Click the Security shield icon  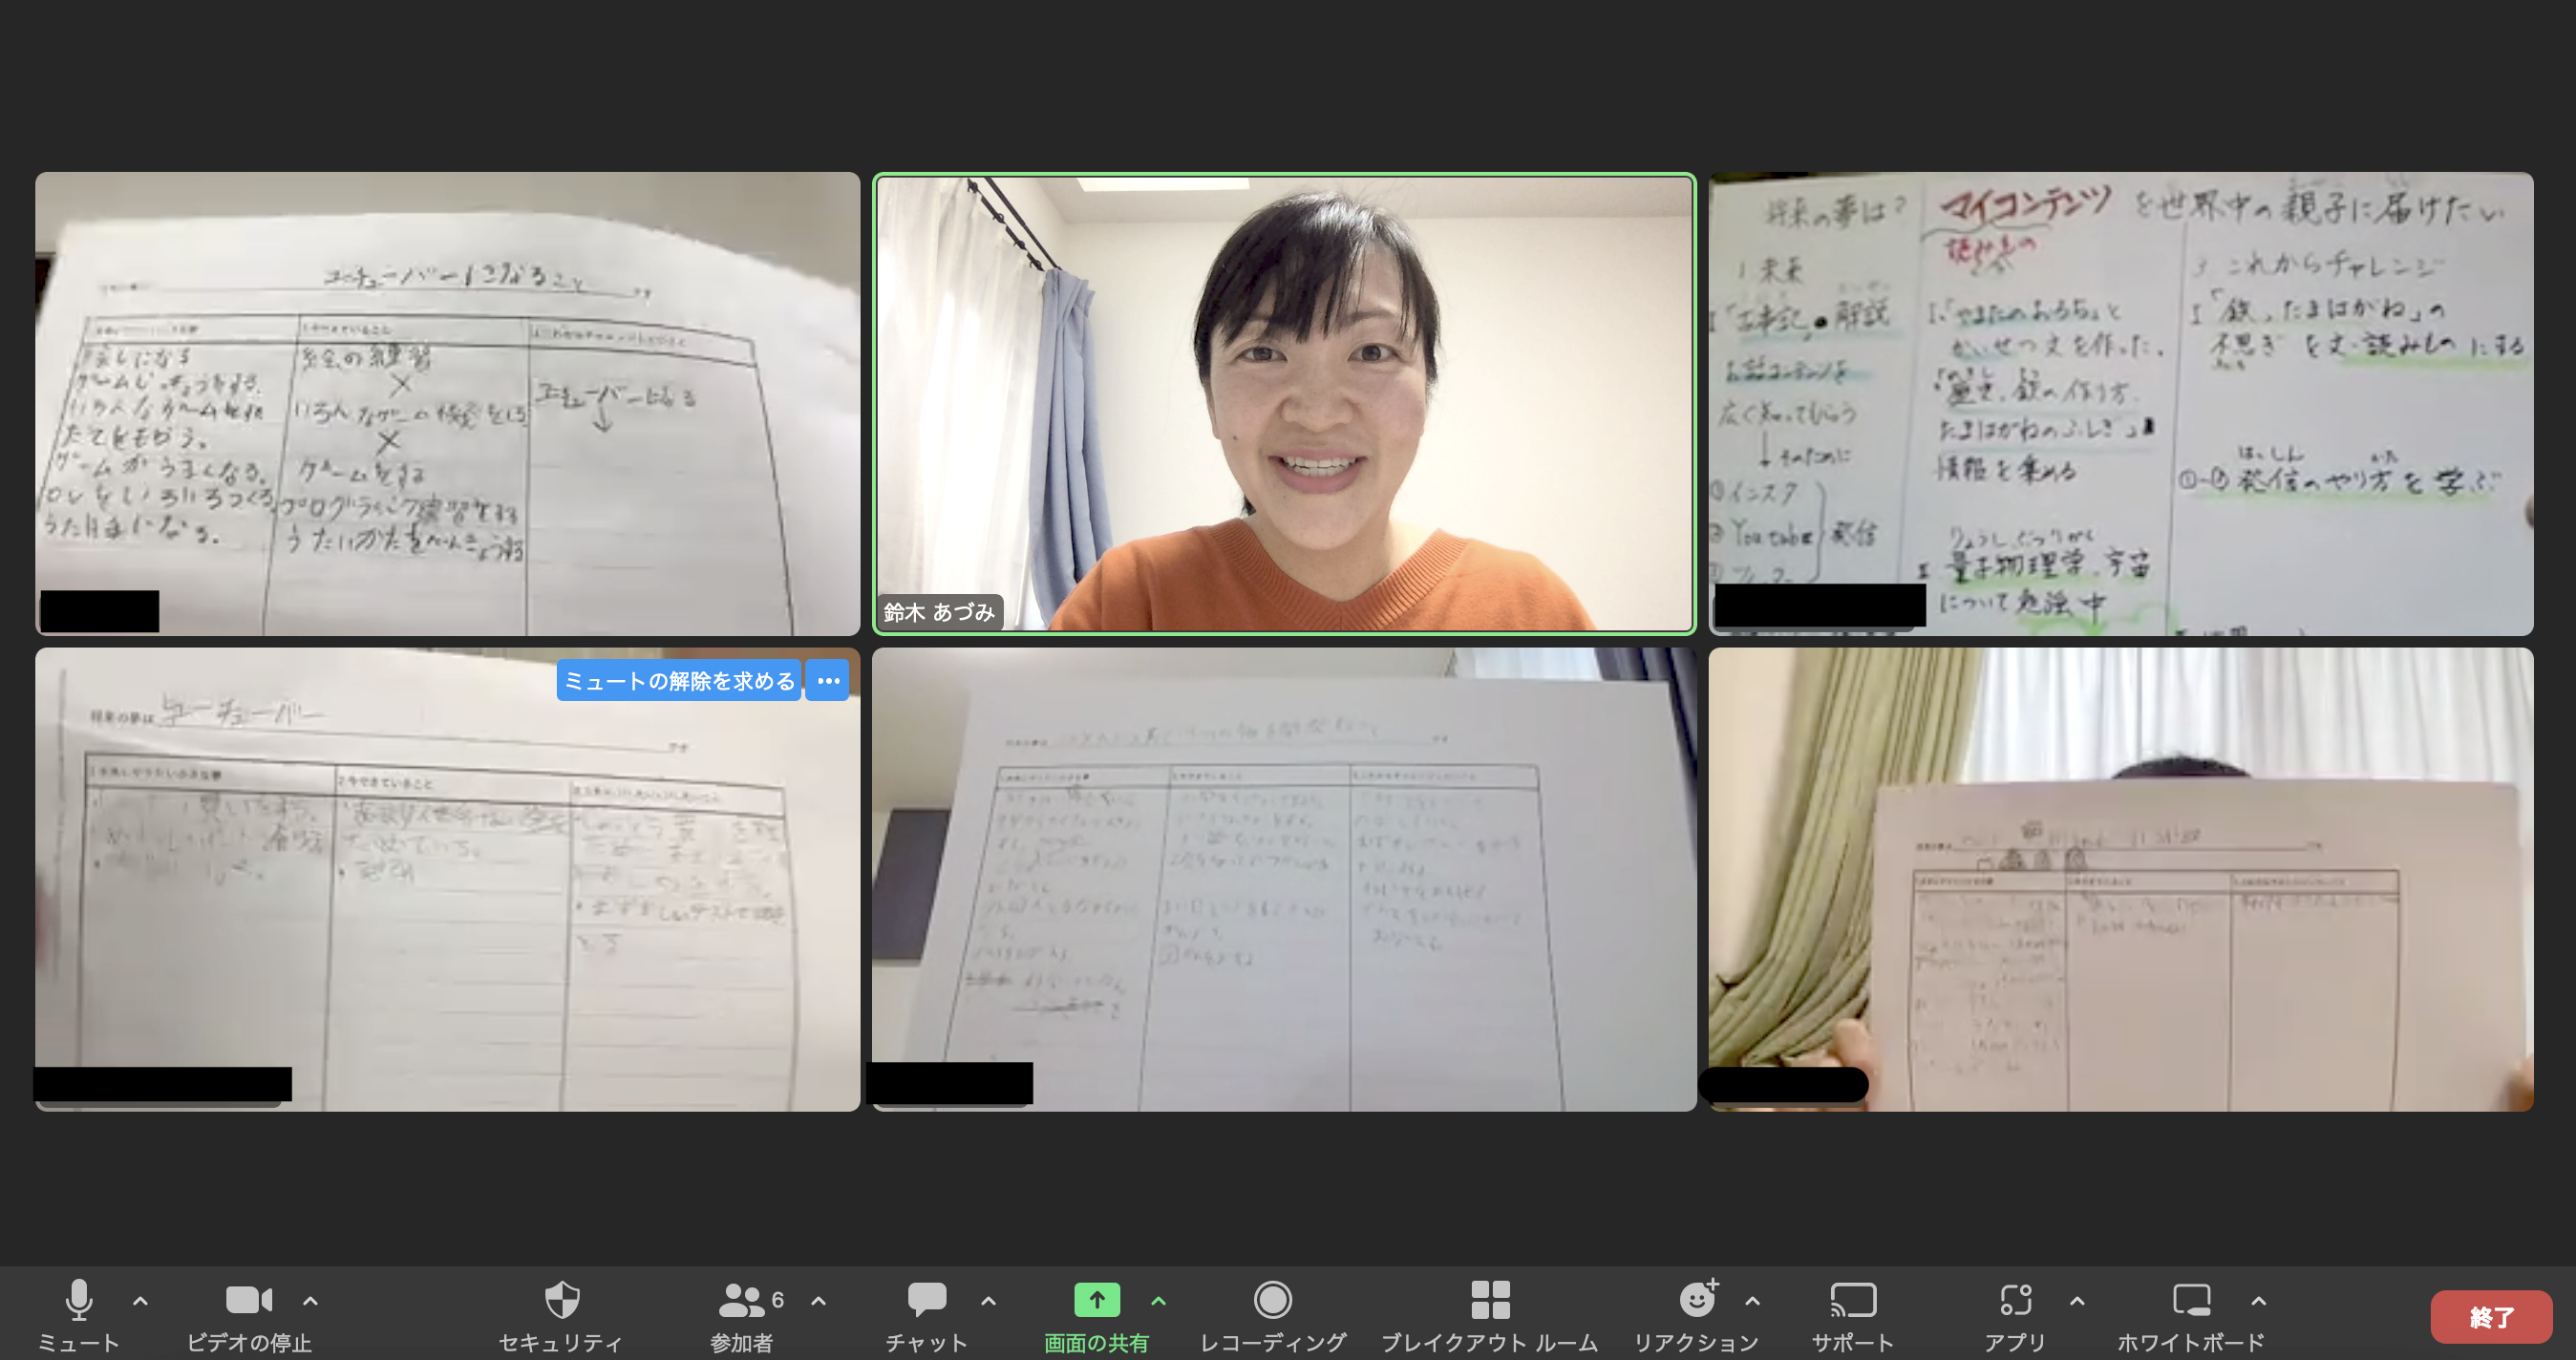(x=561, y=1300)
